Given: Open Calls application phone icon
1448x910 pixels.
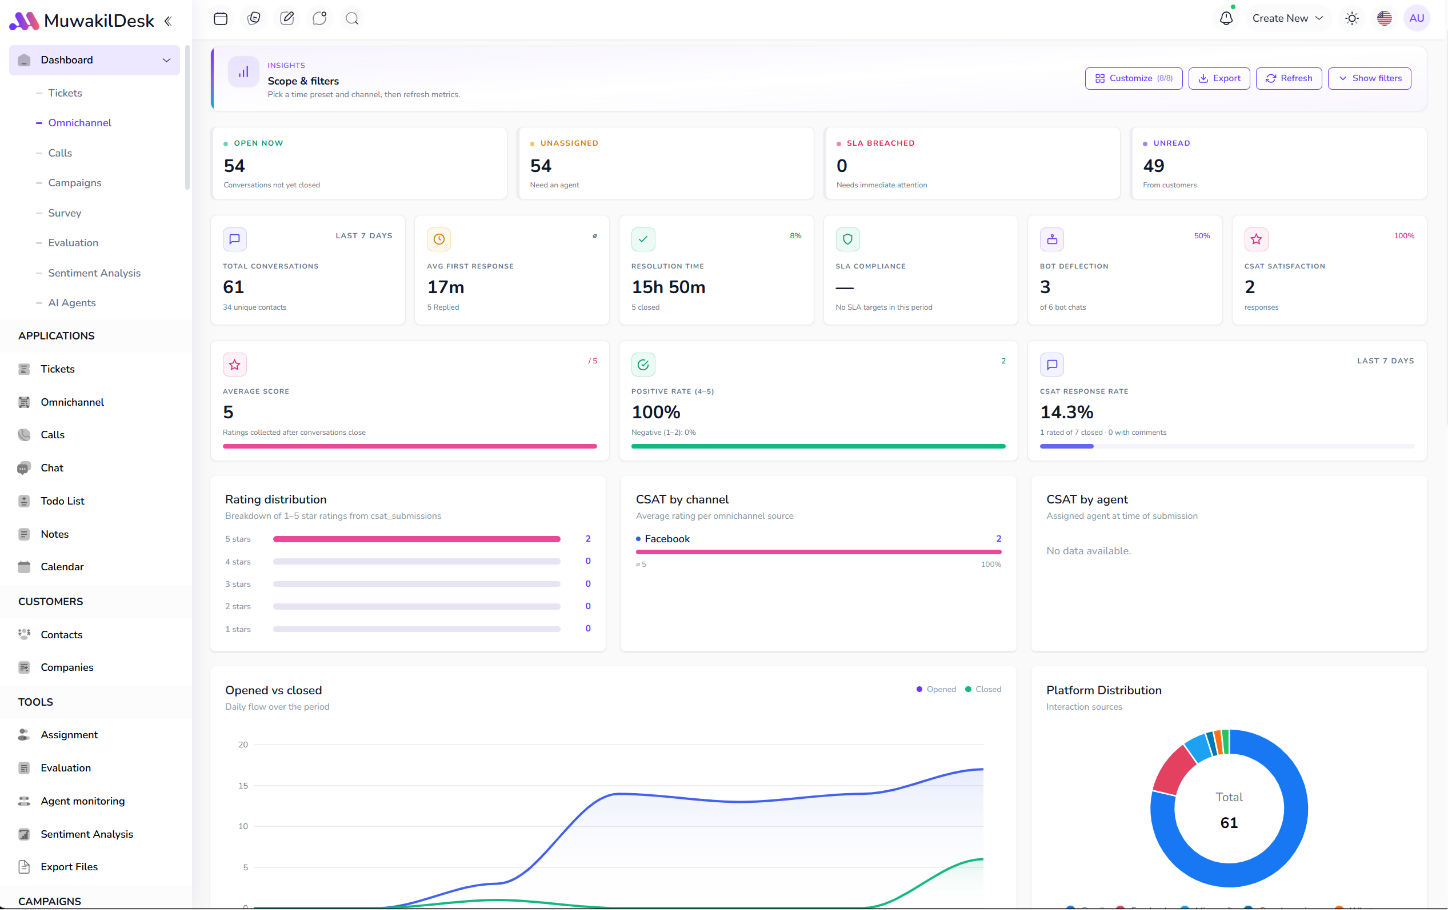Looking at the screenshot, I should coord(24,435).
